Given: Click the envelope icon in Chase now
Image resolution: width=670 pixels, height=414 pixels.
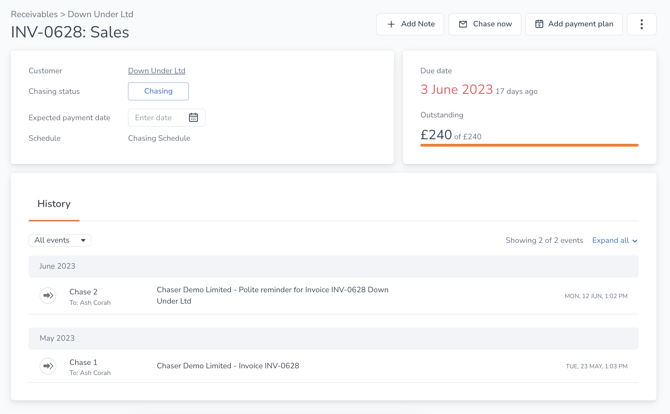Looking at the screenshot, I should 463,24.
